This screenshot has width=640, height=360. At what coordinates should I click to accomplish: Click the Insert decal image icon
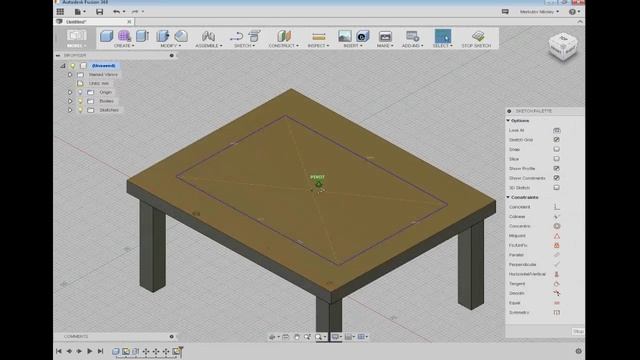344,36
